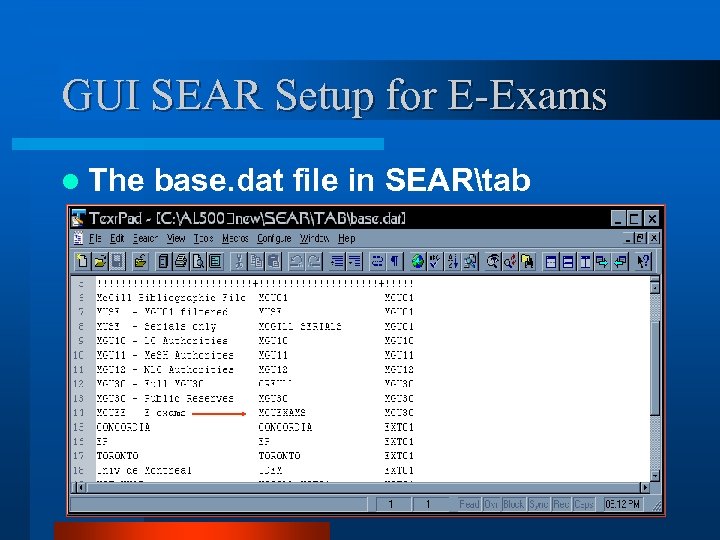Viewport: 720px width, 540px height.
Task: Open the Help menu
Action: click(x=347, y=238)
